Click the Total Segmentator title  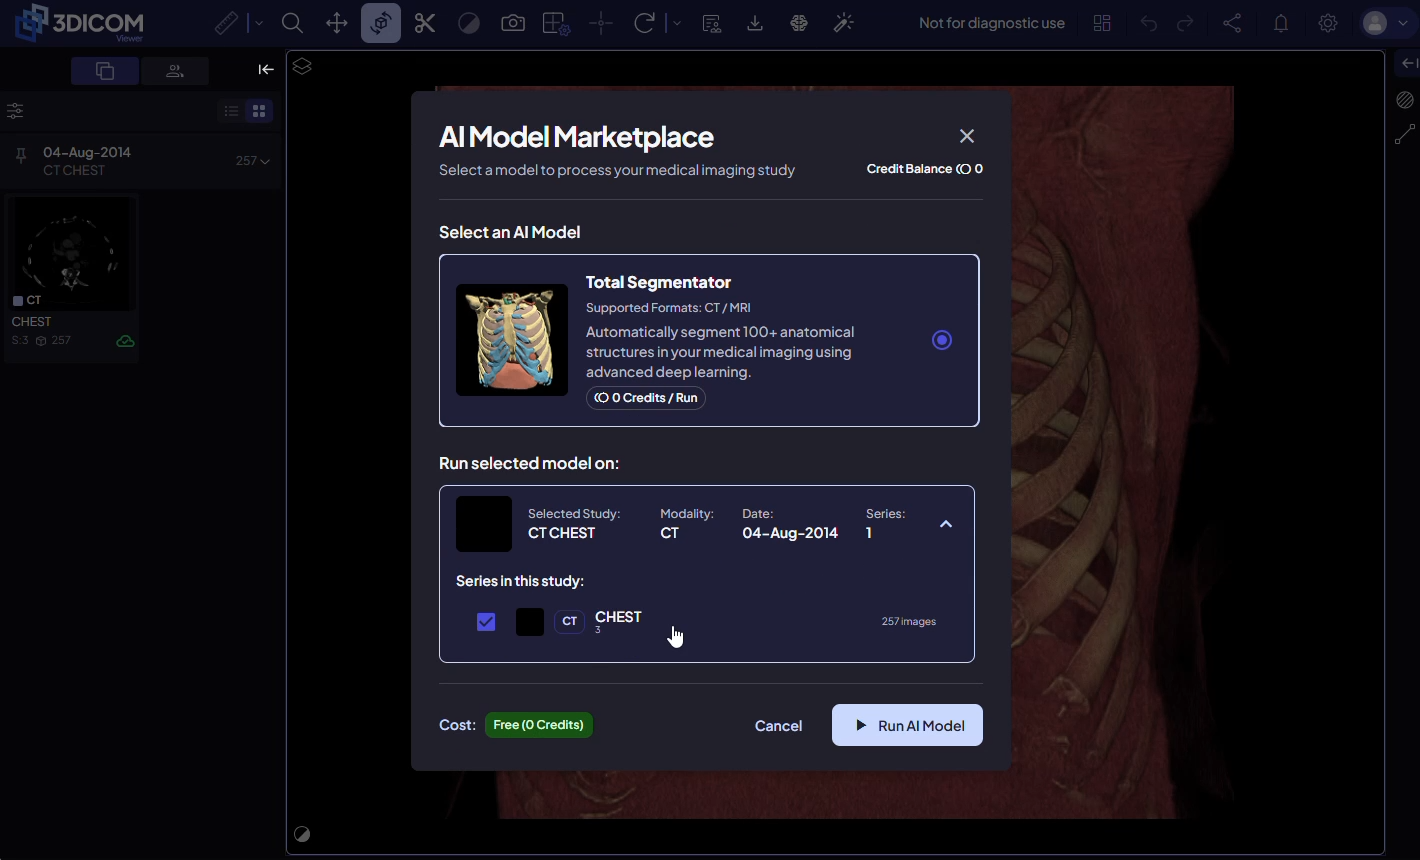(658, 282)
